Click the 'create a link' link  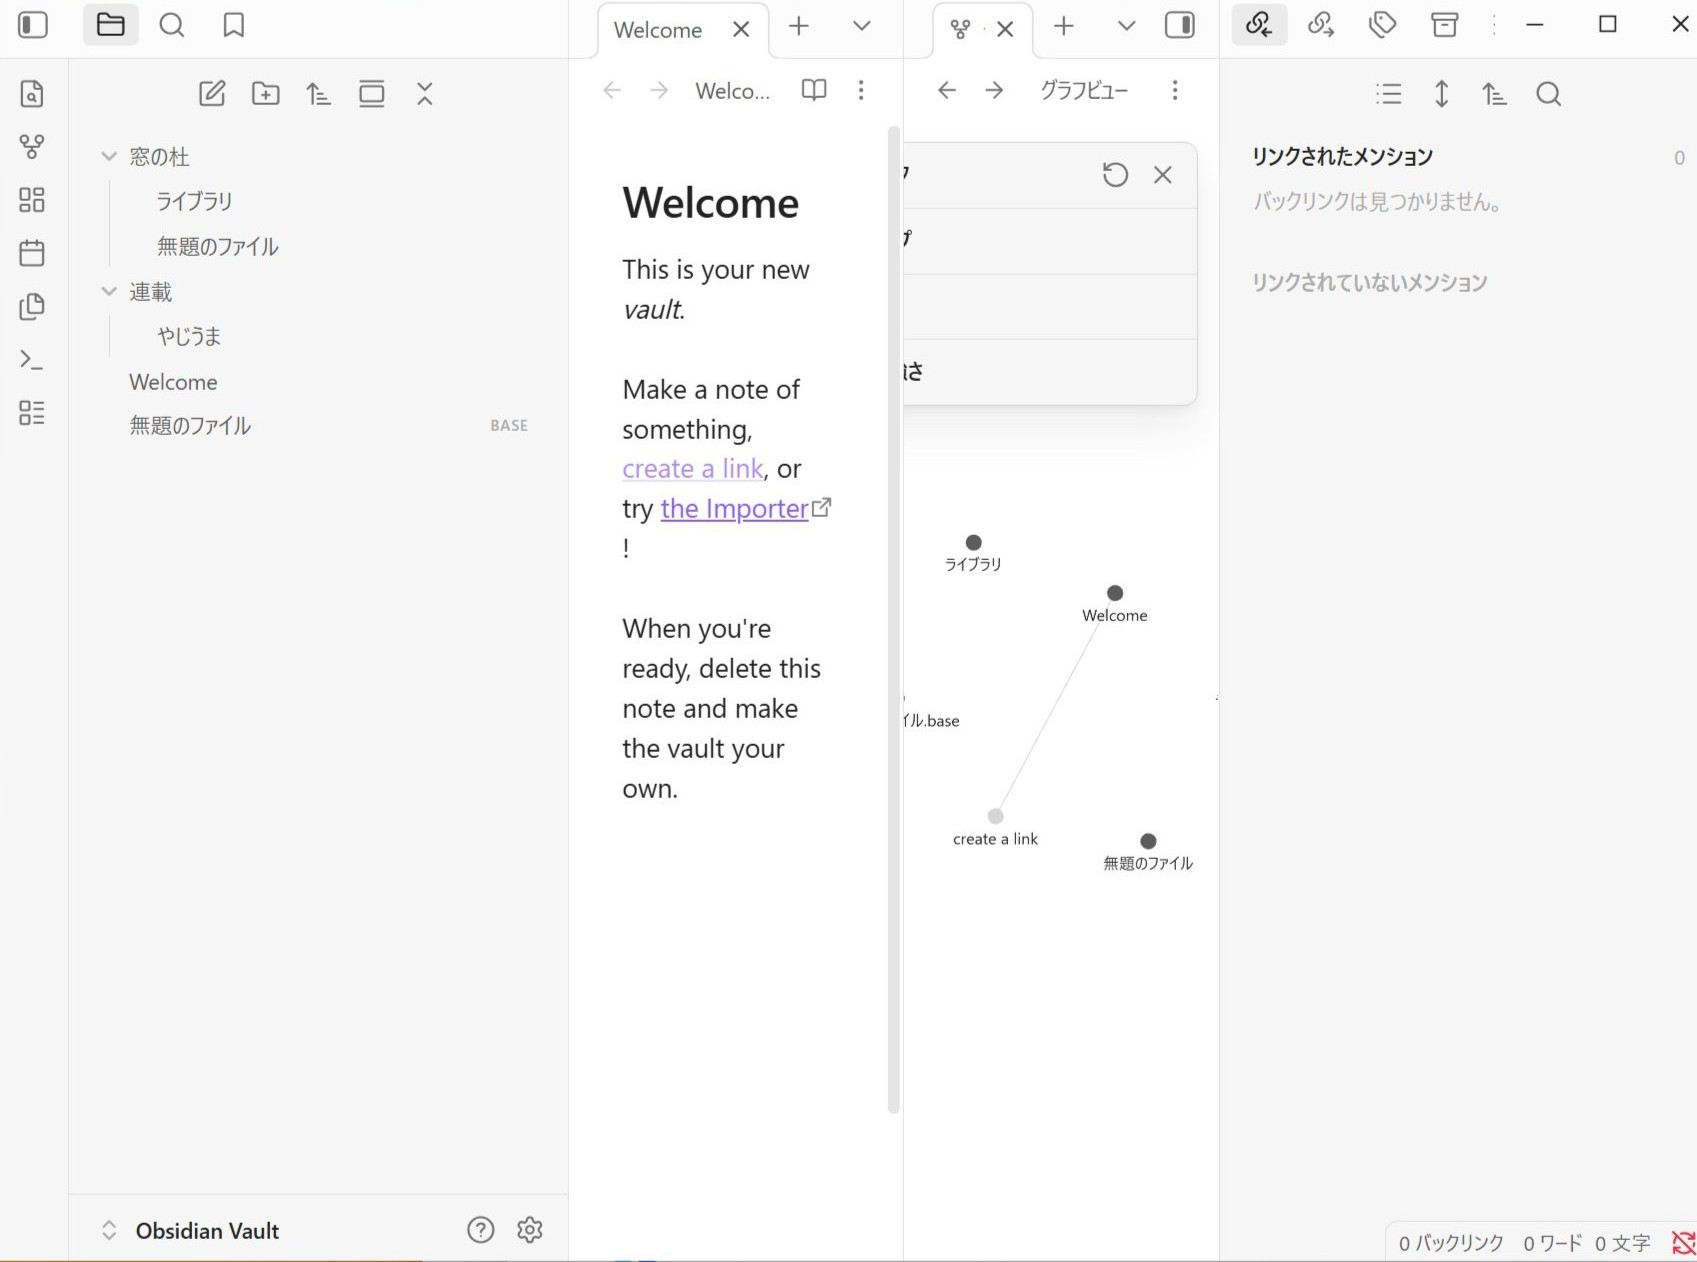point(692,469)
